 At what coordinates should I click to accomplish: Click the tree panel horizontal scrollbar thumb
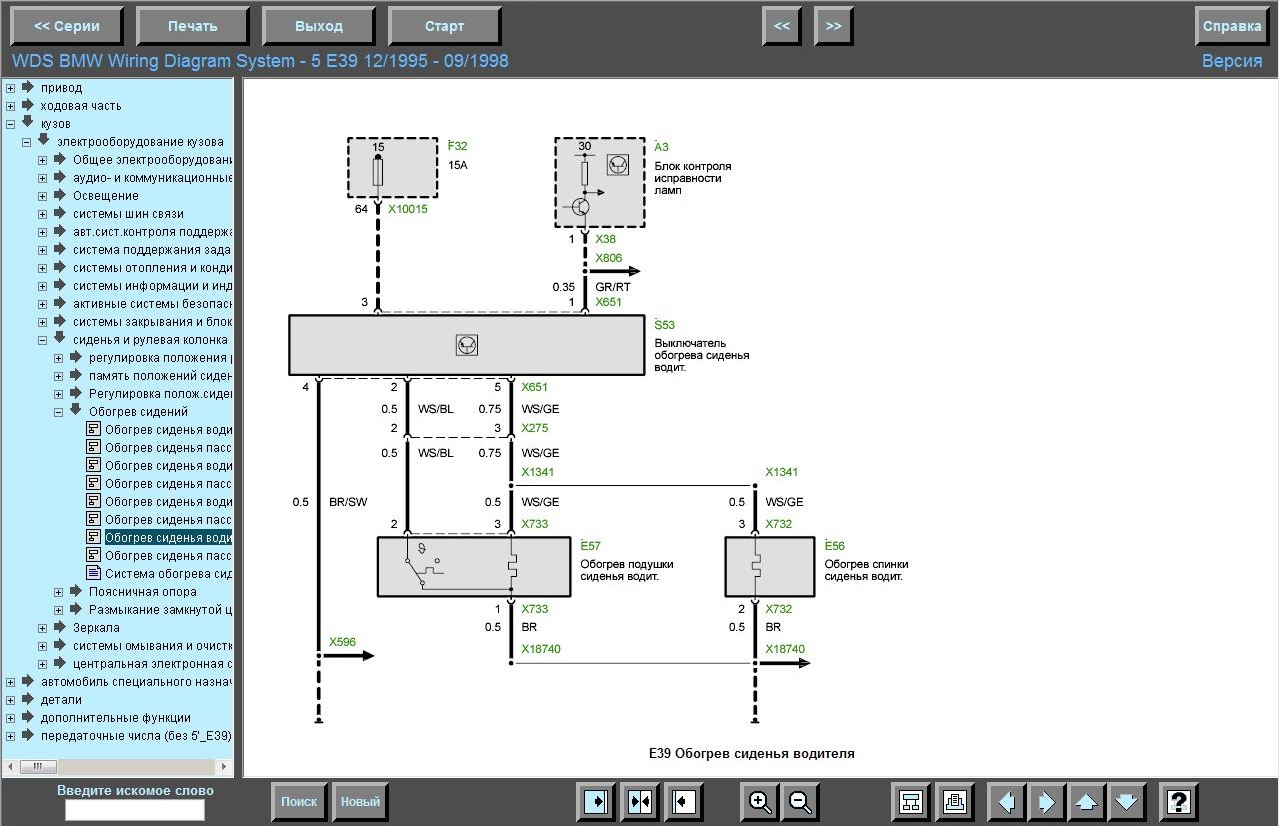(x=38, y=767)
